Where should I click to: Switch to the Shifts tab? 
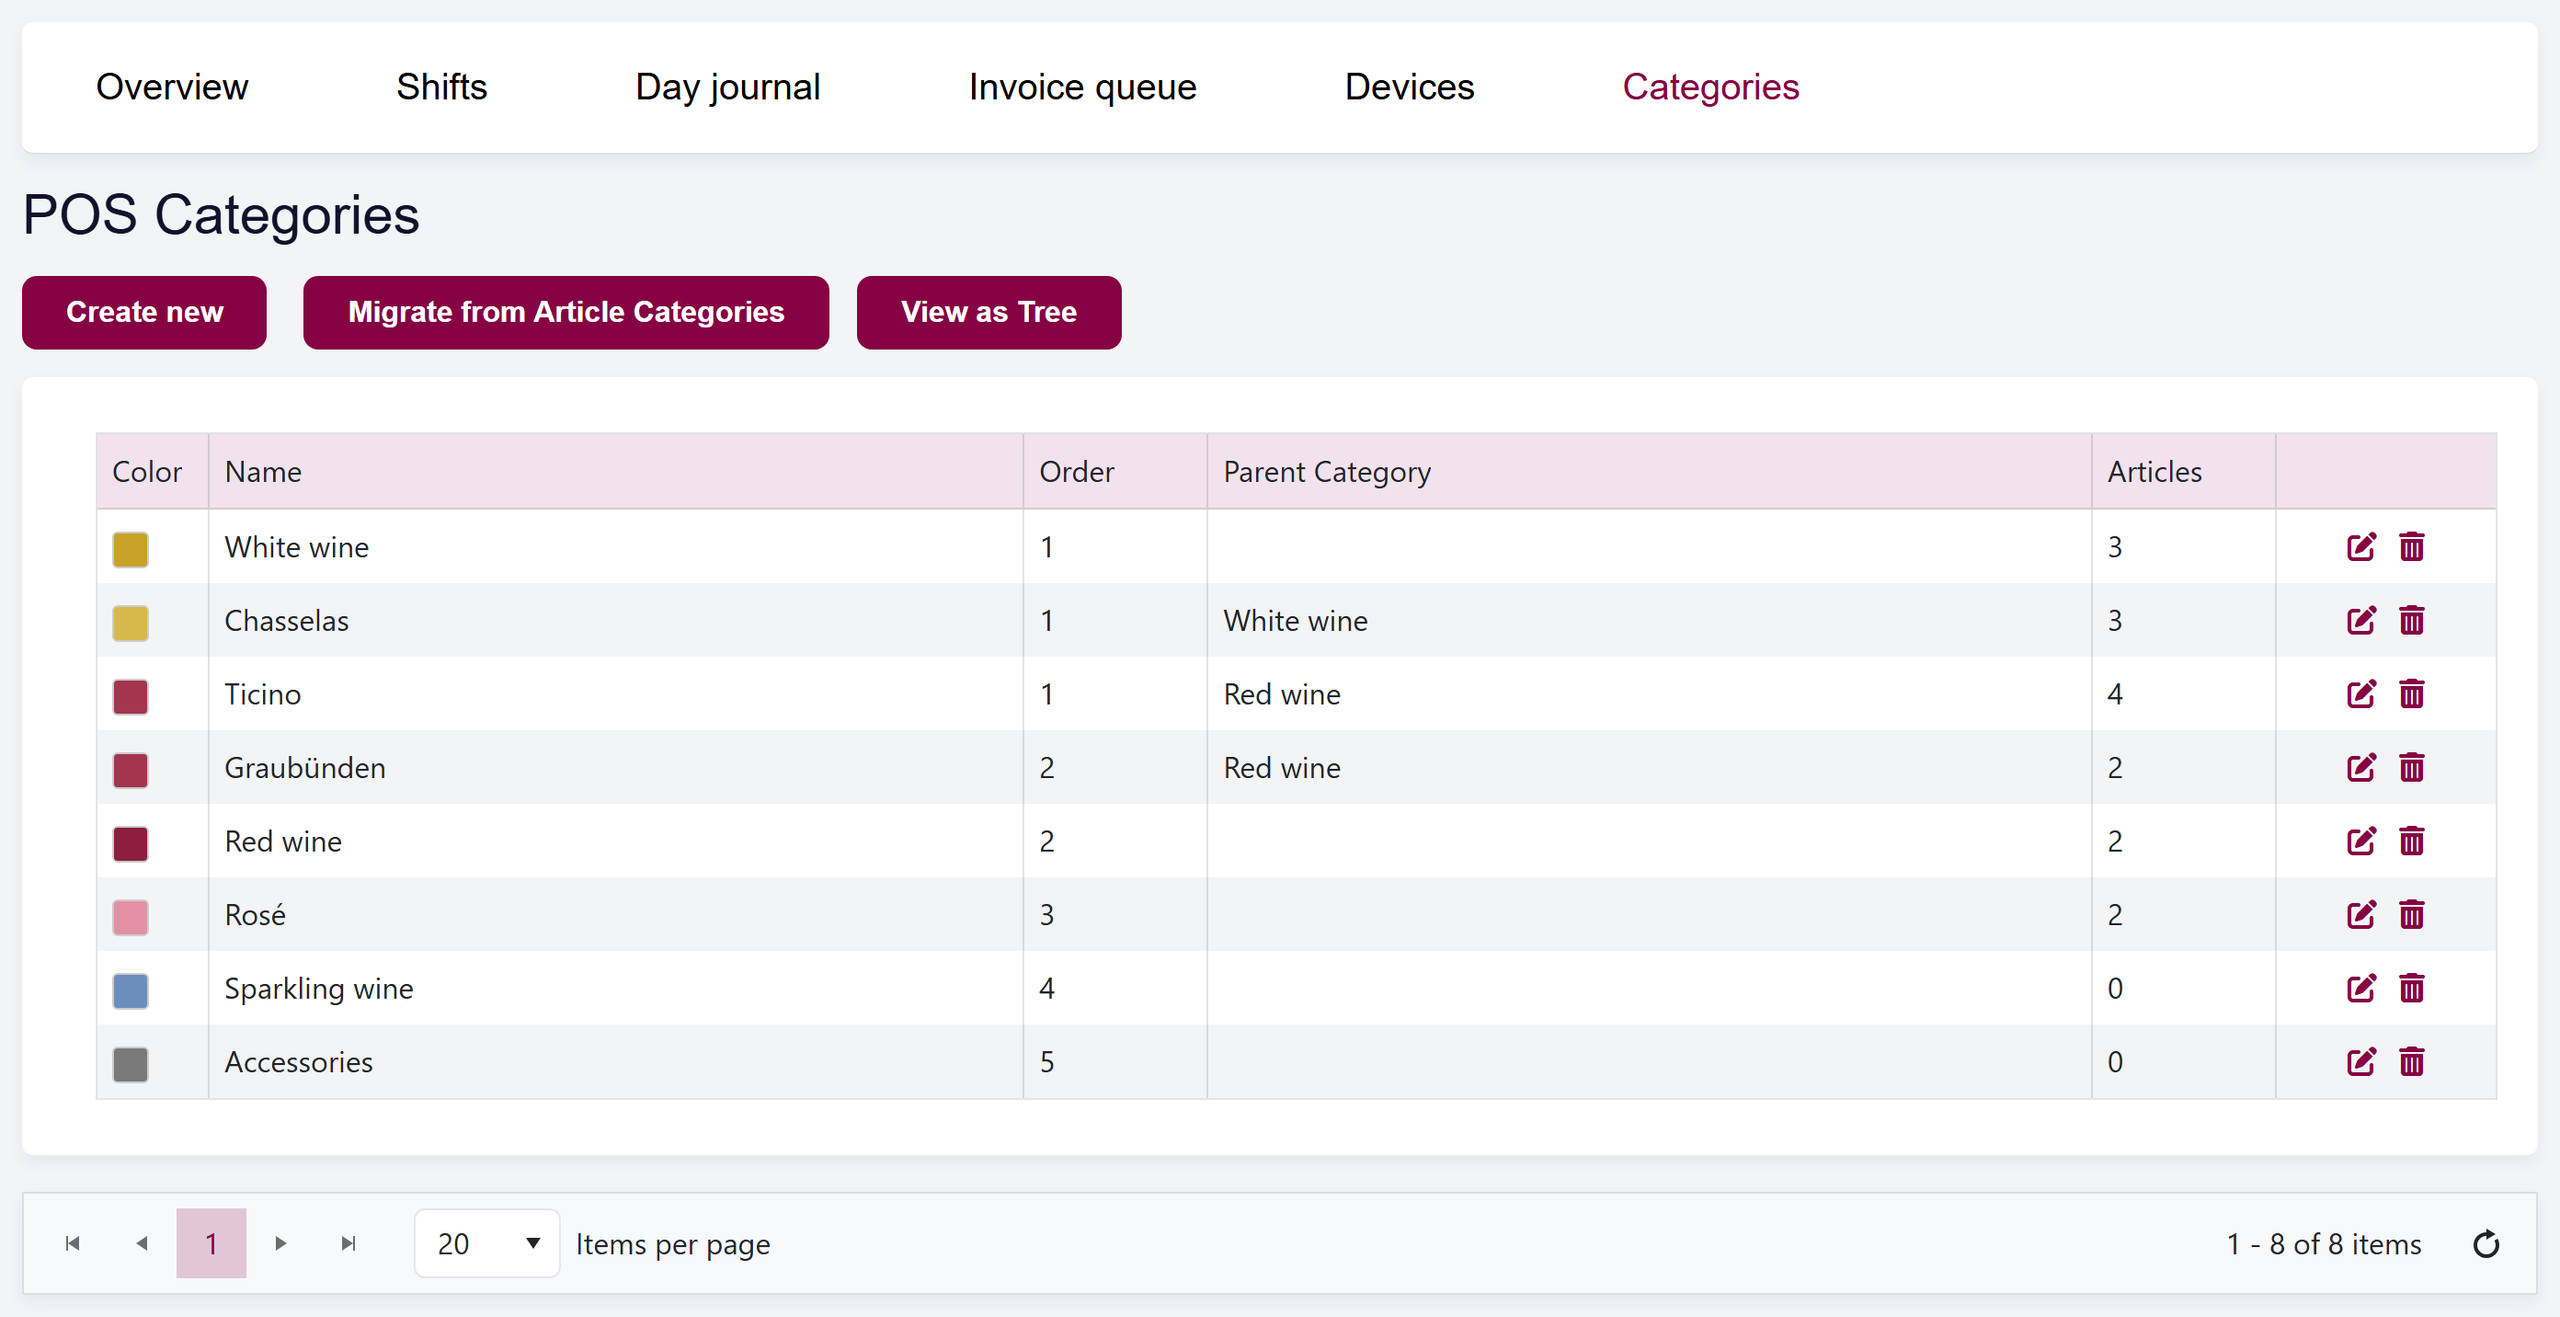441,87
